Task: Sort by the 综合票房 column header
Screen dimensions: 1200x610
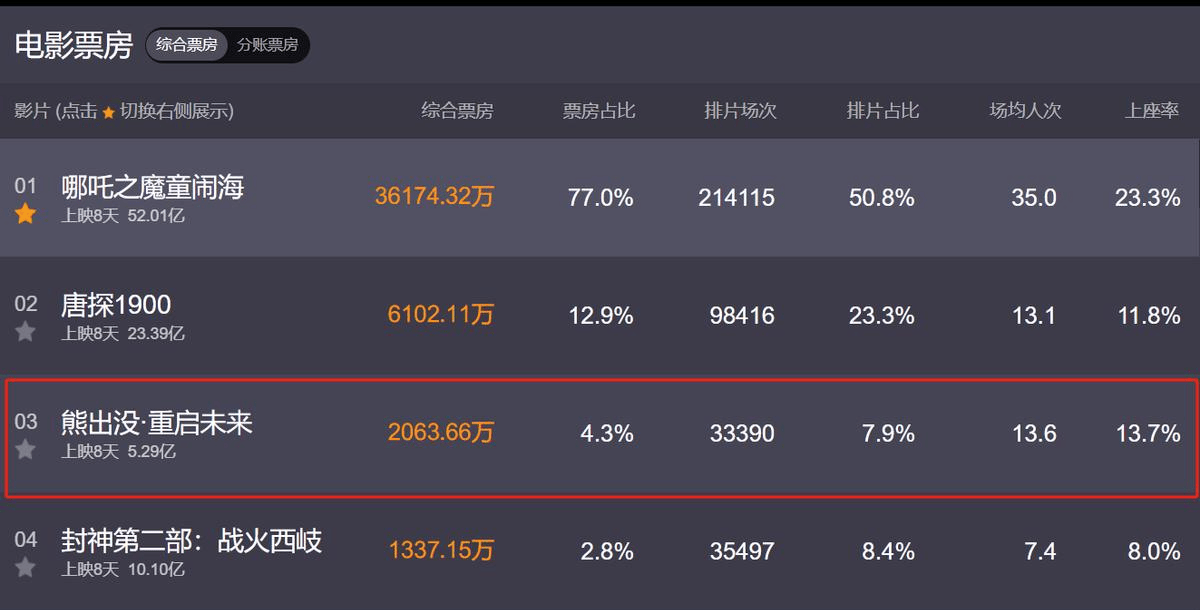Action: point(457,111)
